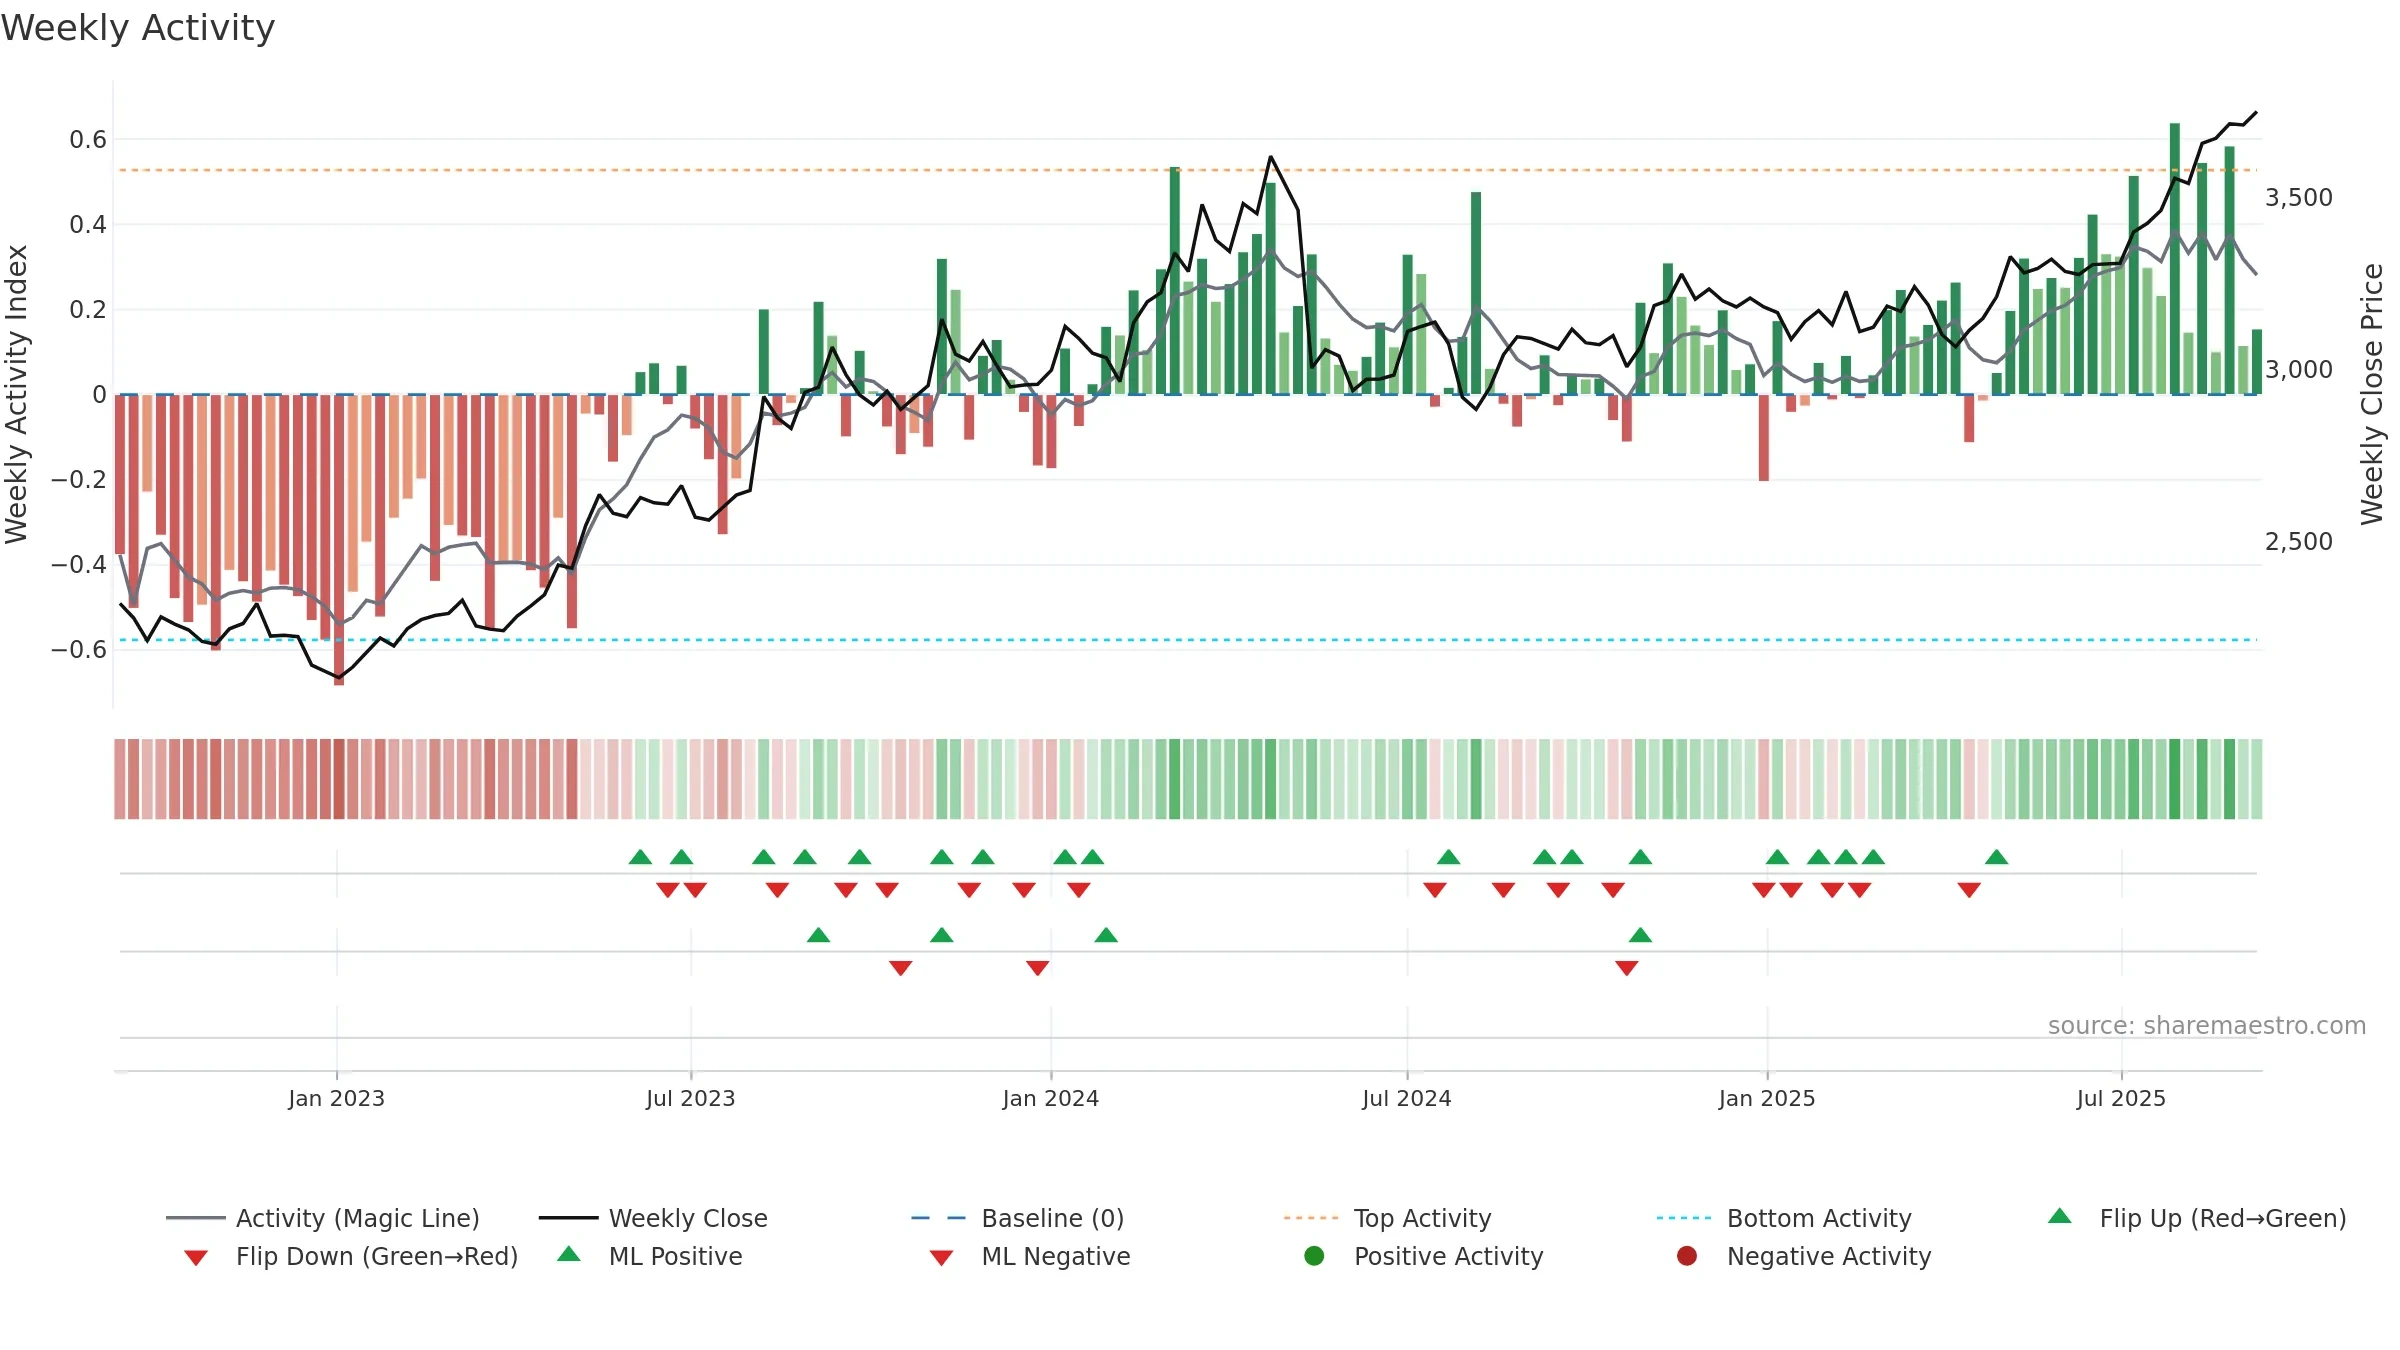Click the Bottom Activity dotted line legend icon
The height and width of the screenshot is (1350, 2400).
pyautogui.click(x=1683, y=1218)
